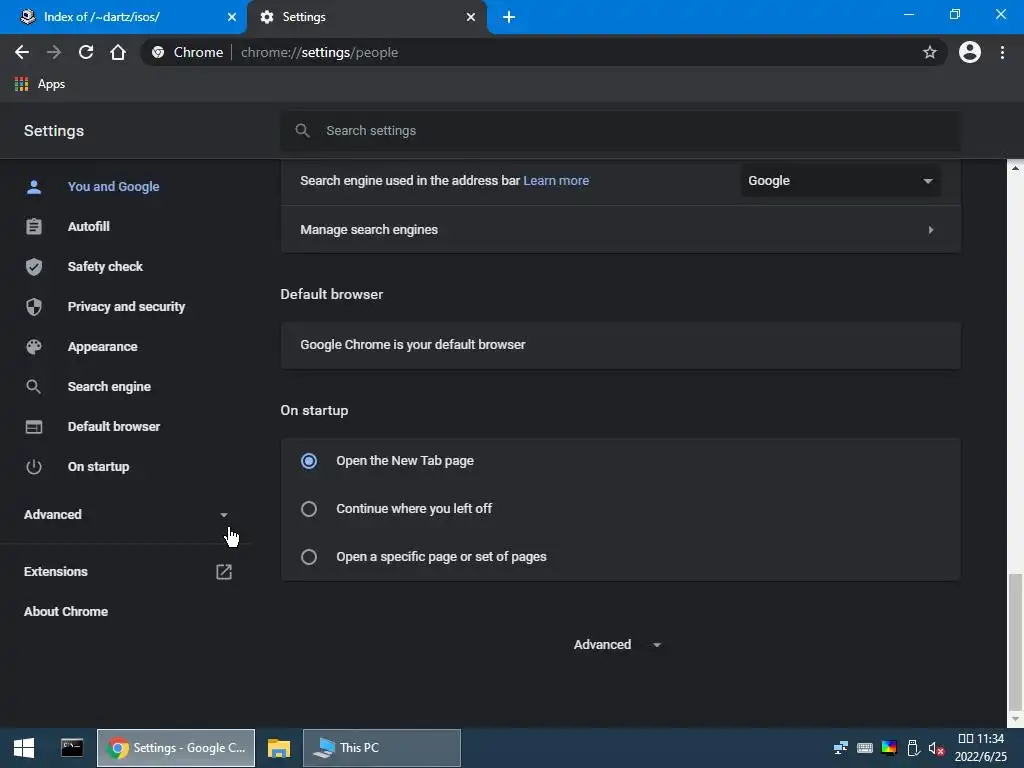This screenshot has width=1024, height=768.
Task: Open About Chrome page
Action: coord(66,612)
